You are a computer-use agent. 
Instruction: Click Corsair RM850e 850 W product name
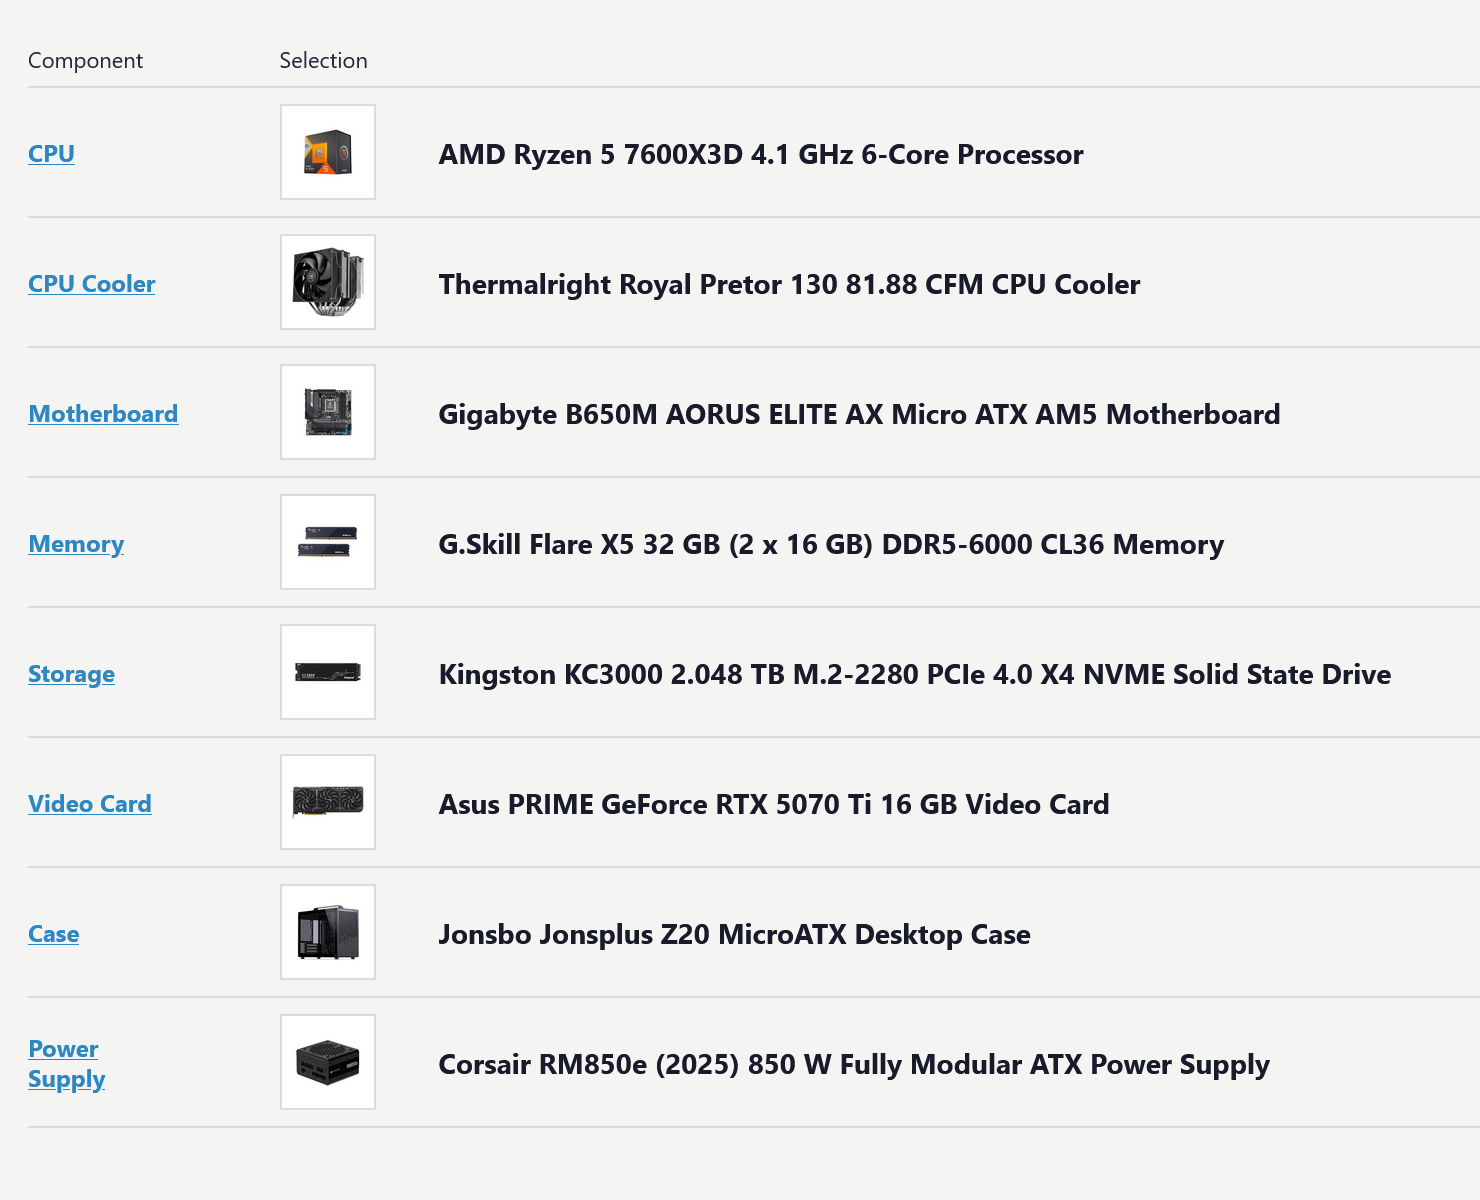coord(854,1065)
